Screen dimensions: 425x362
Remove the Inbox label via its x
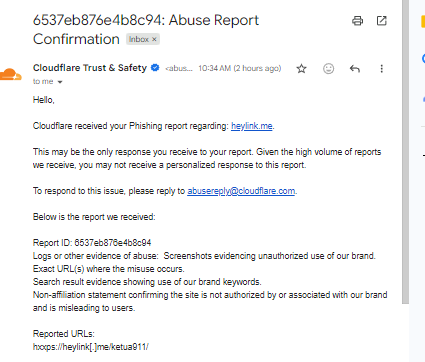click(154, 39)
